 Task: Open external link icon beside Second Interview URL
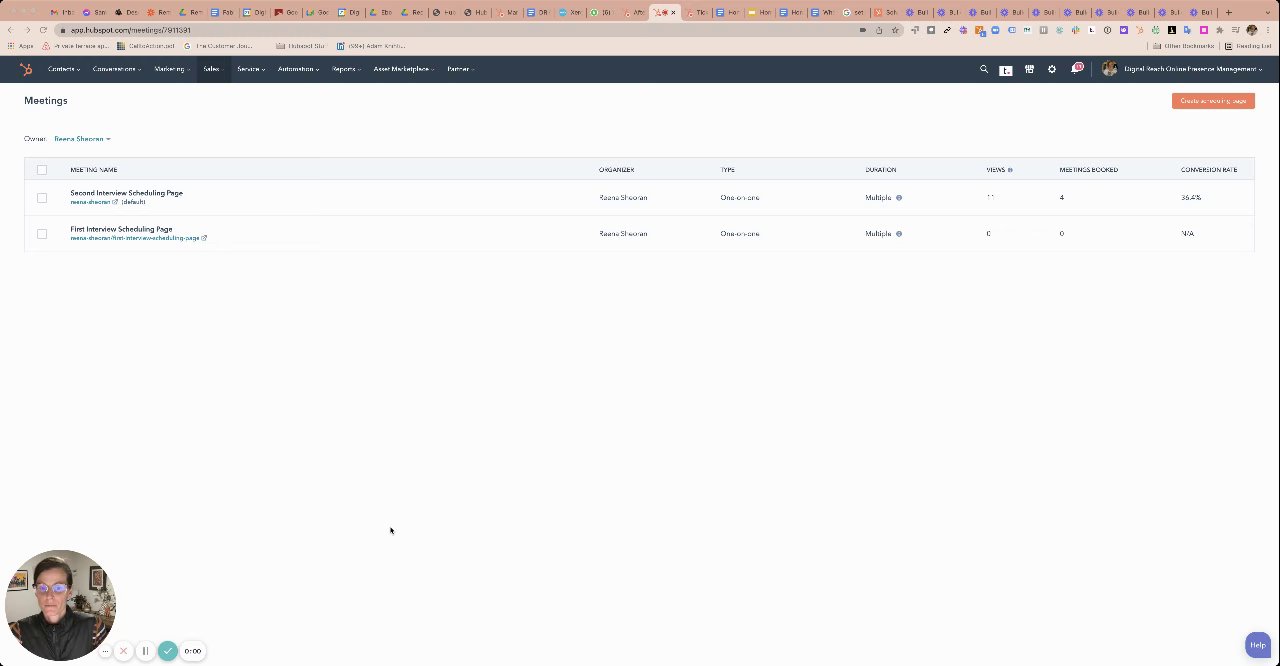click(115, 202)
